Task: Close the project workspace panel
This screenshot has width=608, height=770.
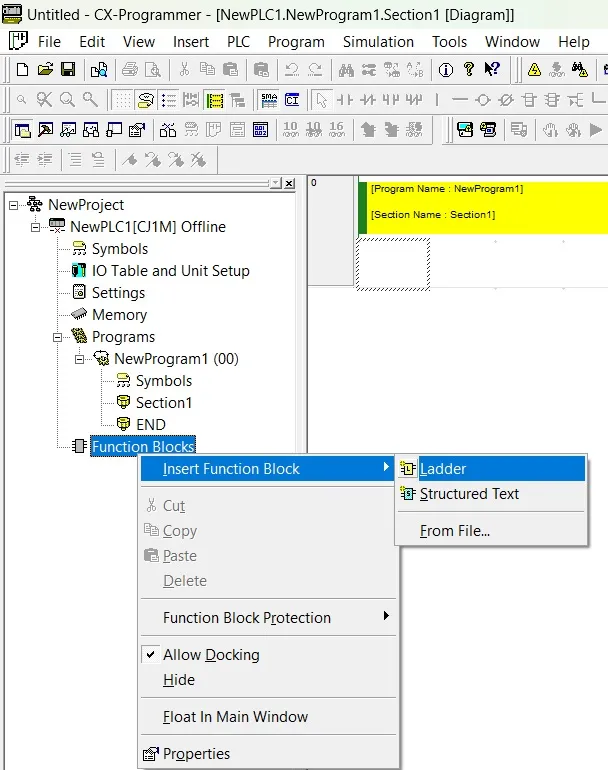Action: coord(290,183)
